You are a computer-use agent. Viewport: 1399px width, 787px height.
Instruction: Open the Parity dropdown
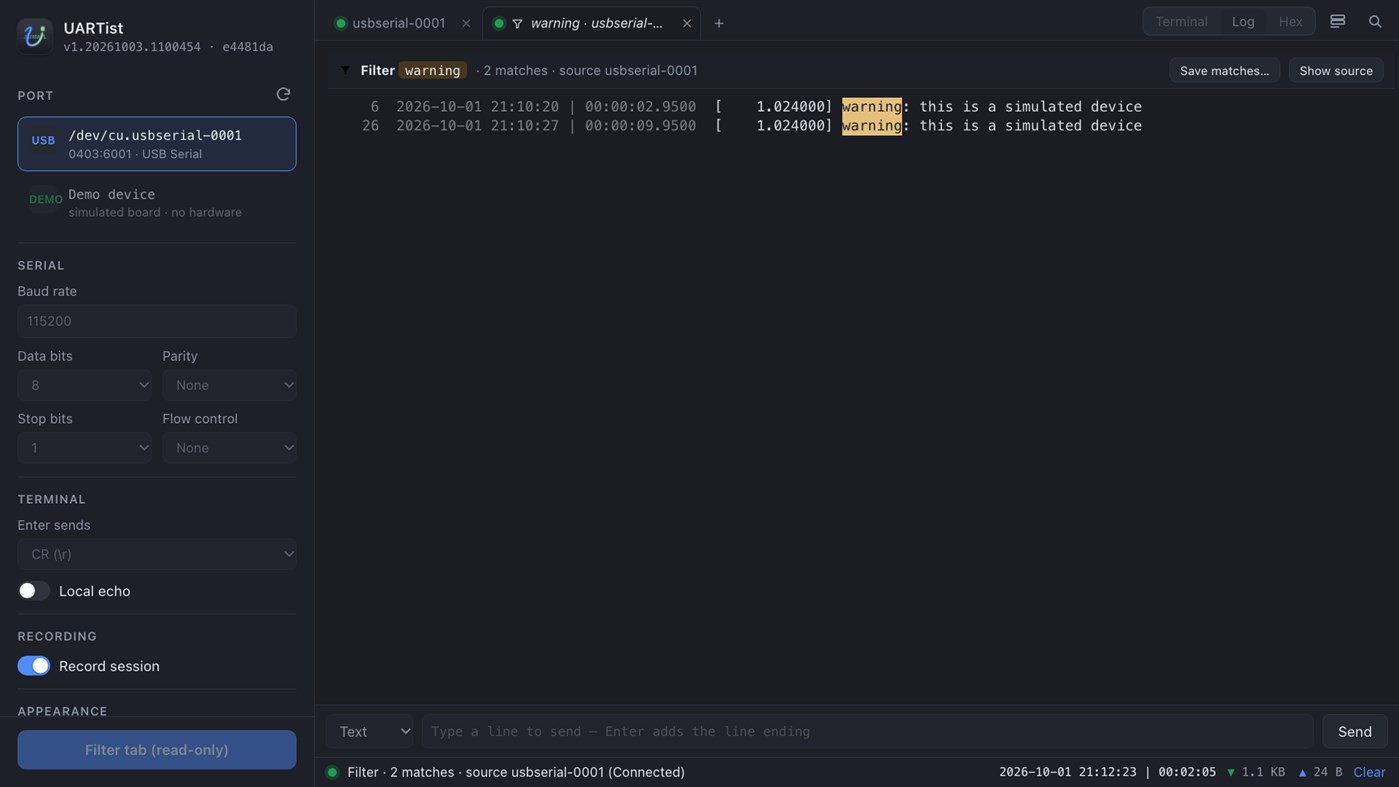coord(230,385)
